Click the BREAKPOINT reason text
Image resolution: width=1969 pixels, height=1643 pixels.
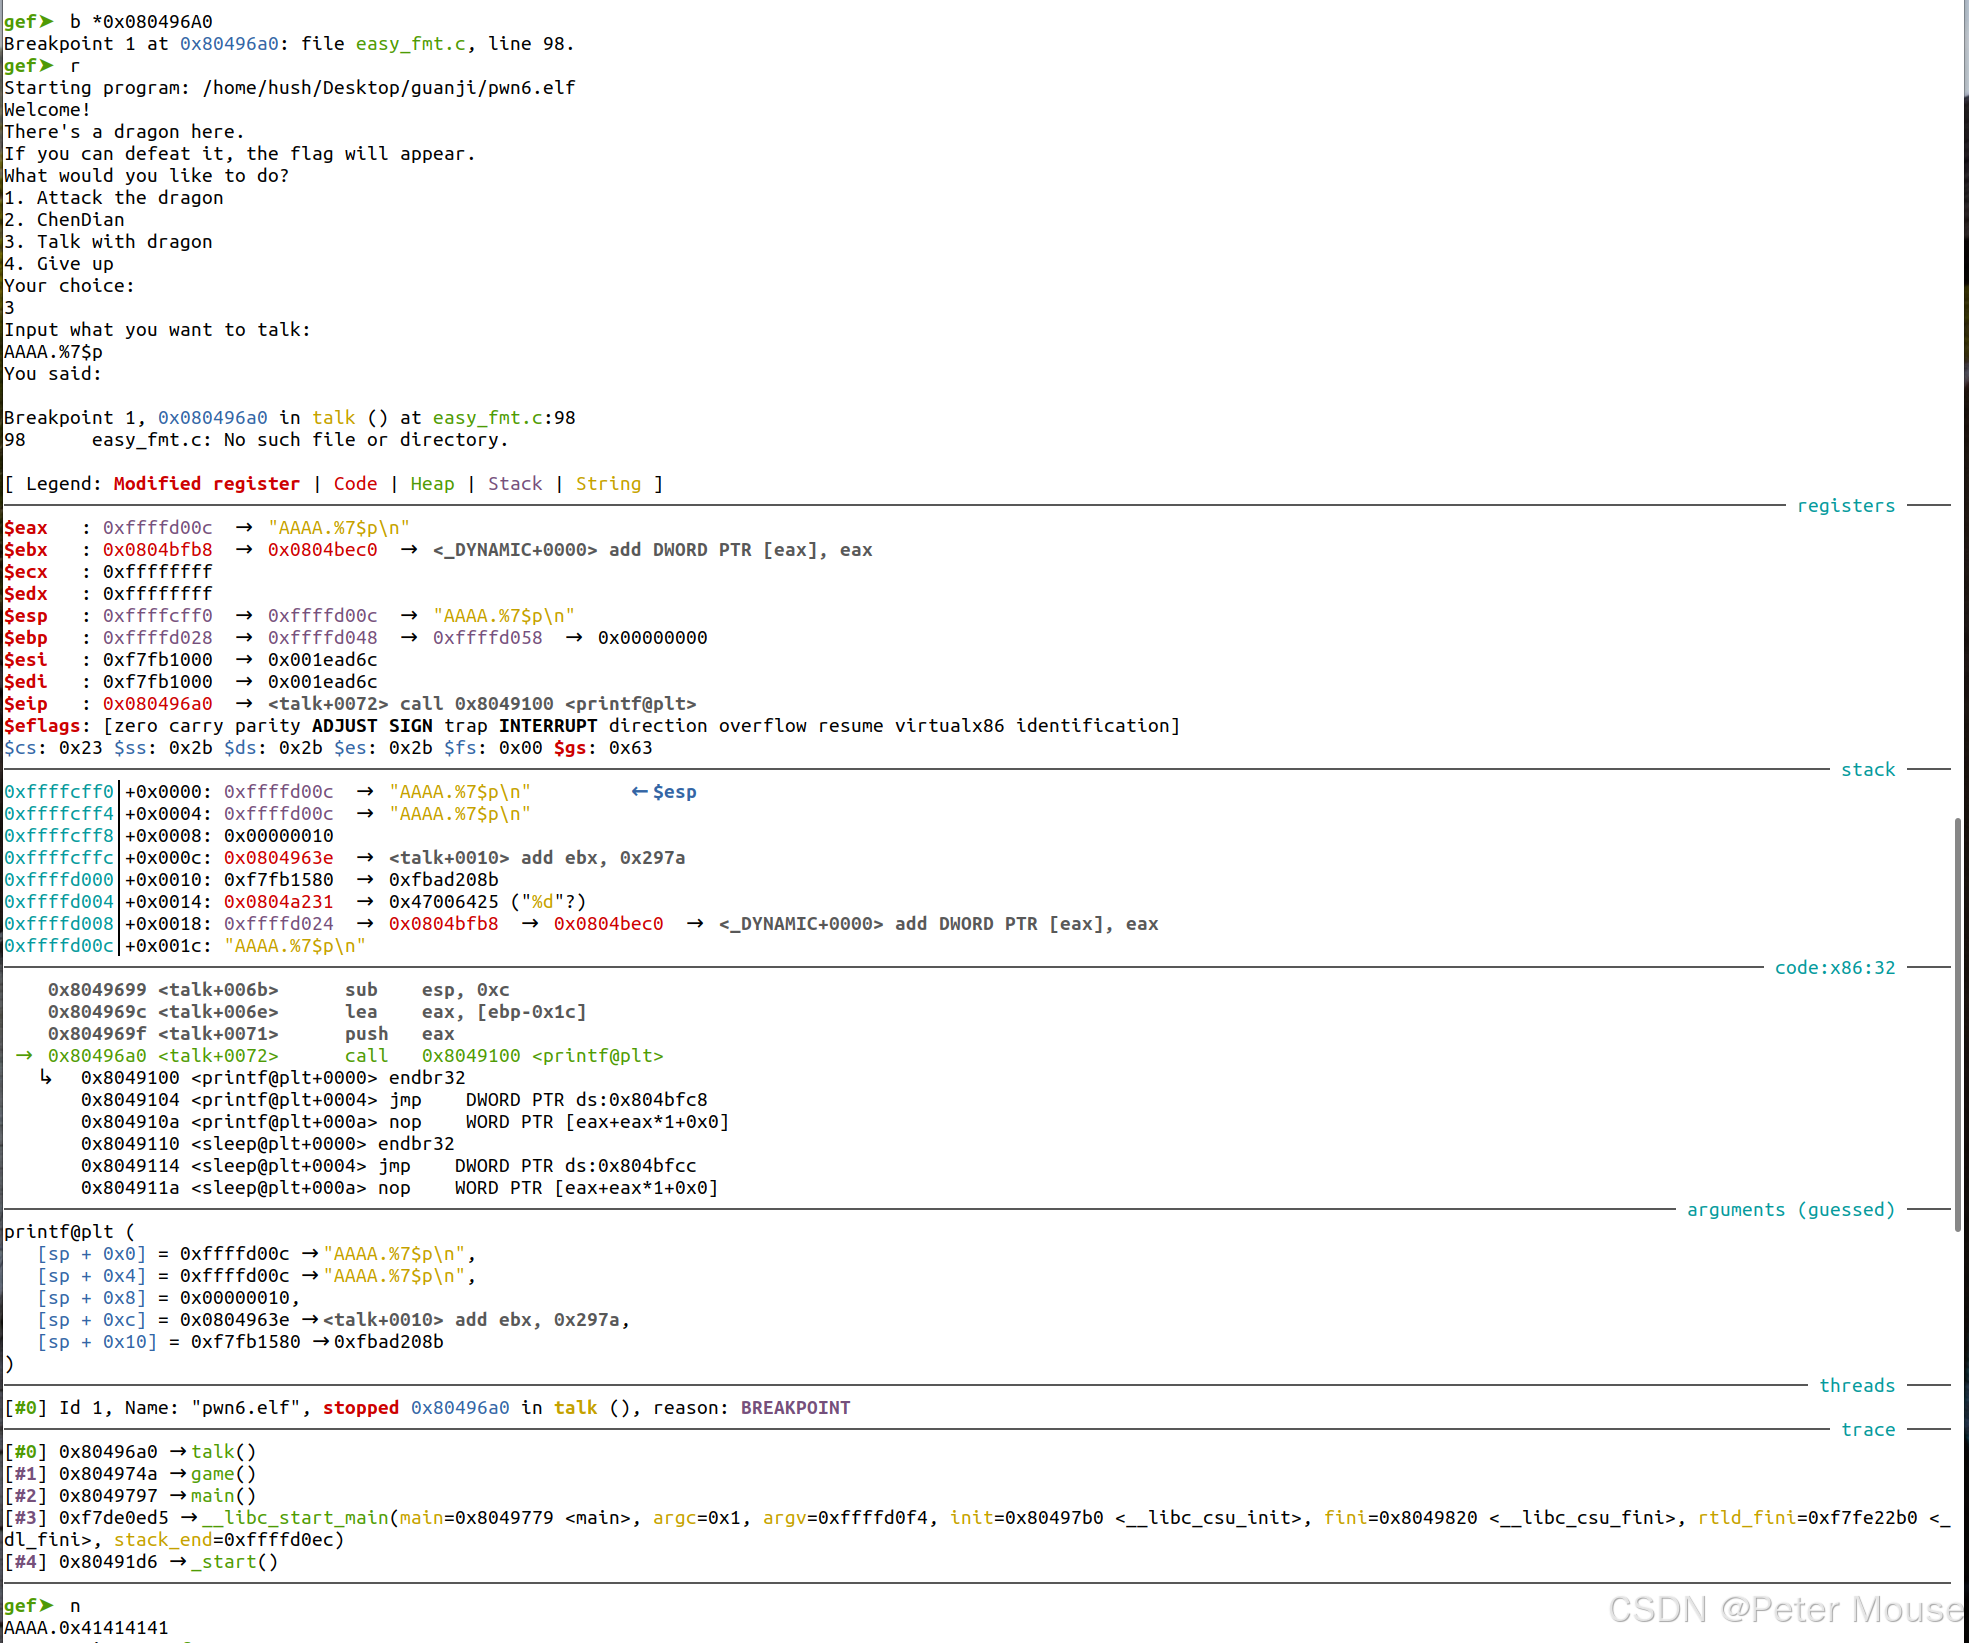795,1408
